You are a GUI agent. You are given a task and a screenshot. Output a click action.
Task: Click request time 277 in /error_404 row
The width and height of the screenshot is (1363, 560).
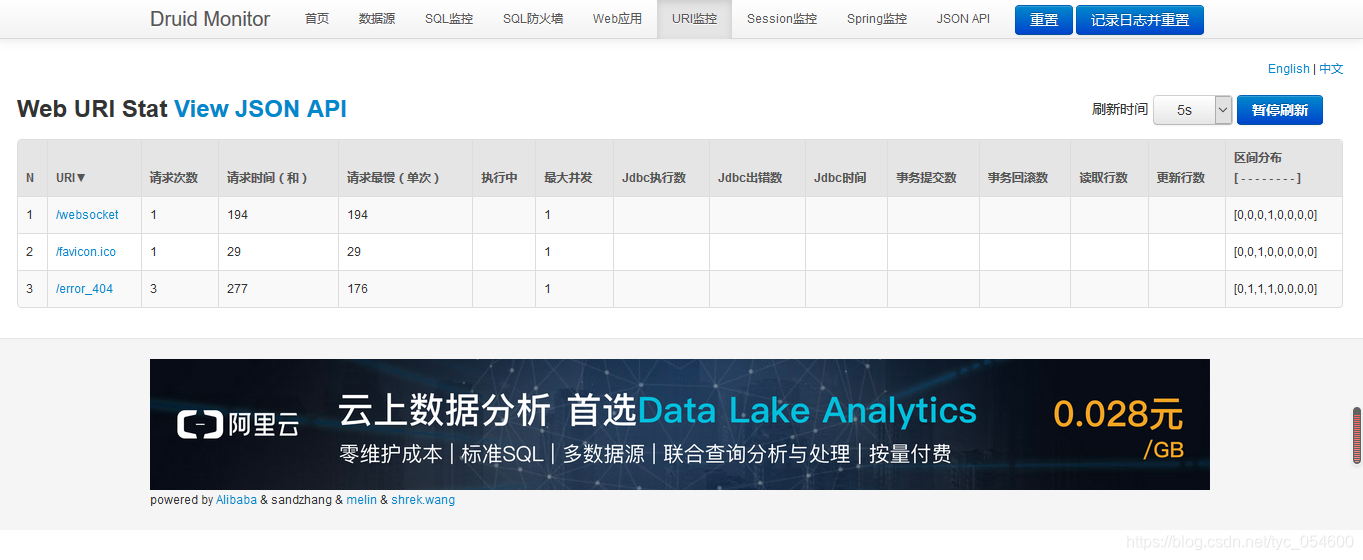(x=237, y=289)
